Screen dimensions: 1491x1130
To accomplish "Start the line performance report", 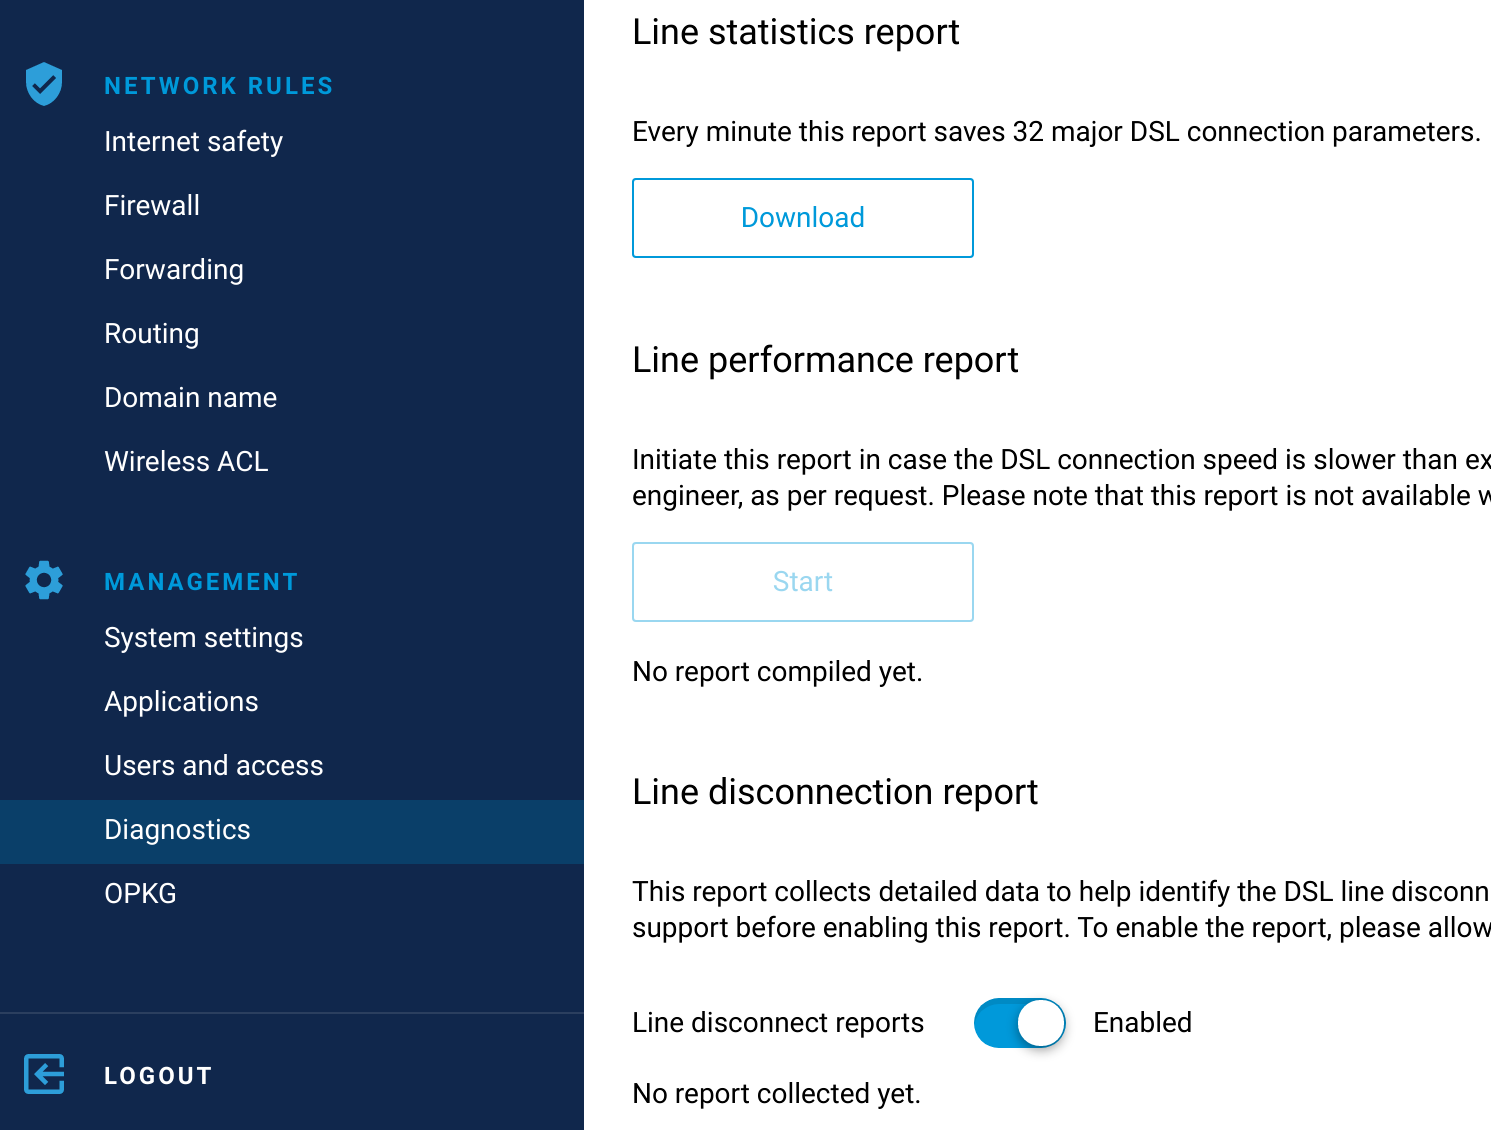I will point(802,582).
